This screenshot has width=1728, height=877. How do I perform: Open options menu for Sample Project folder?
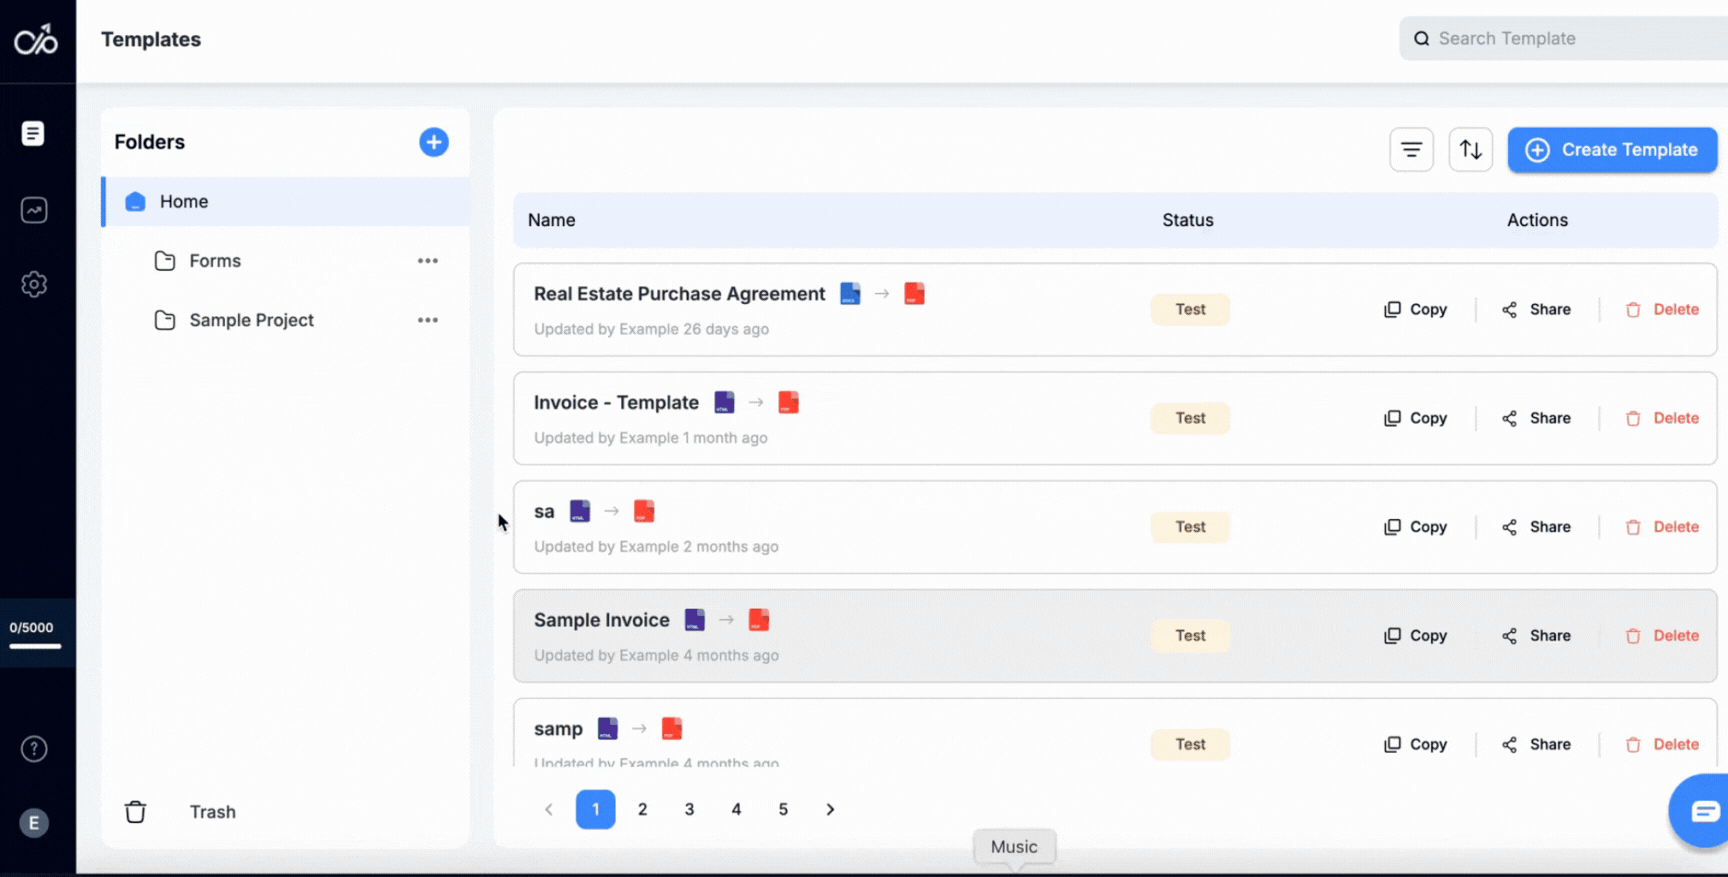(428, 320)
